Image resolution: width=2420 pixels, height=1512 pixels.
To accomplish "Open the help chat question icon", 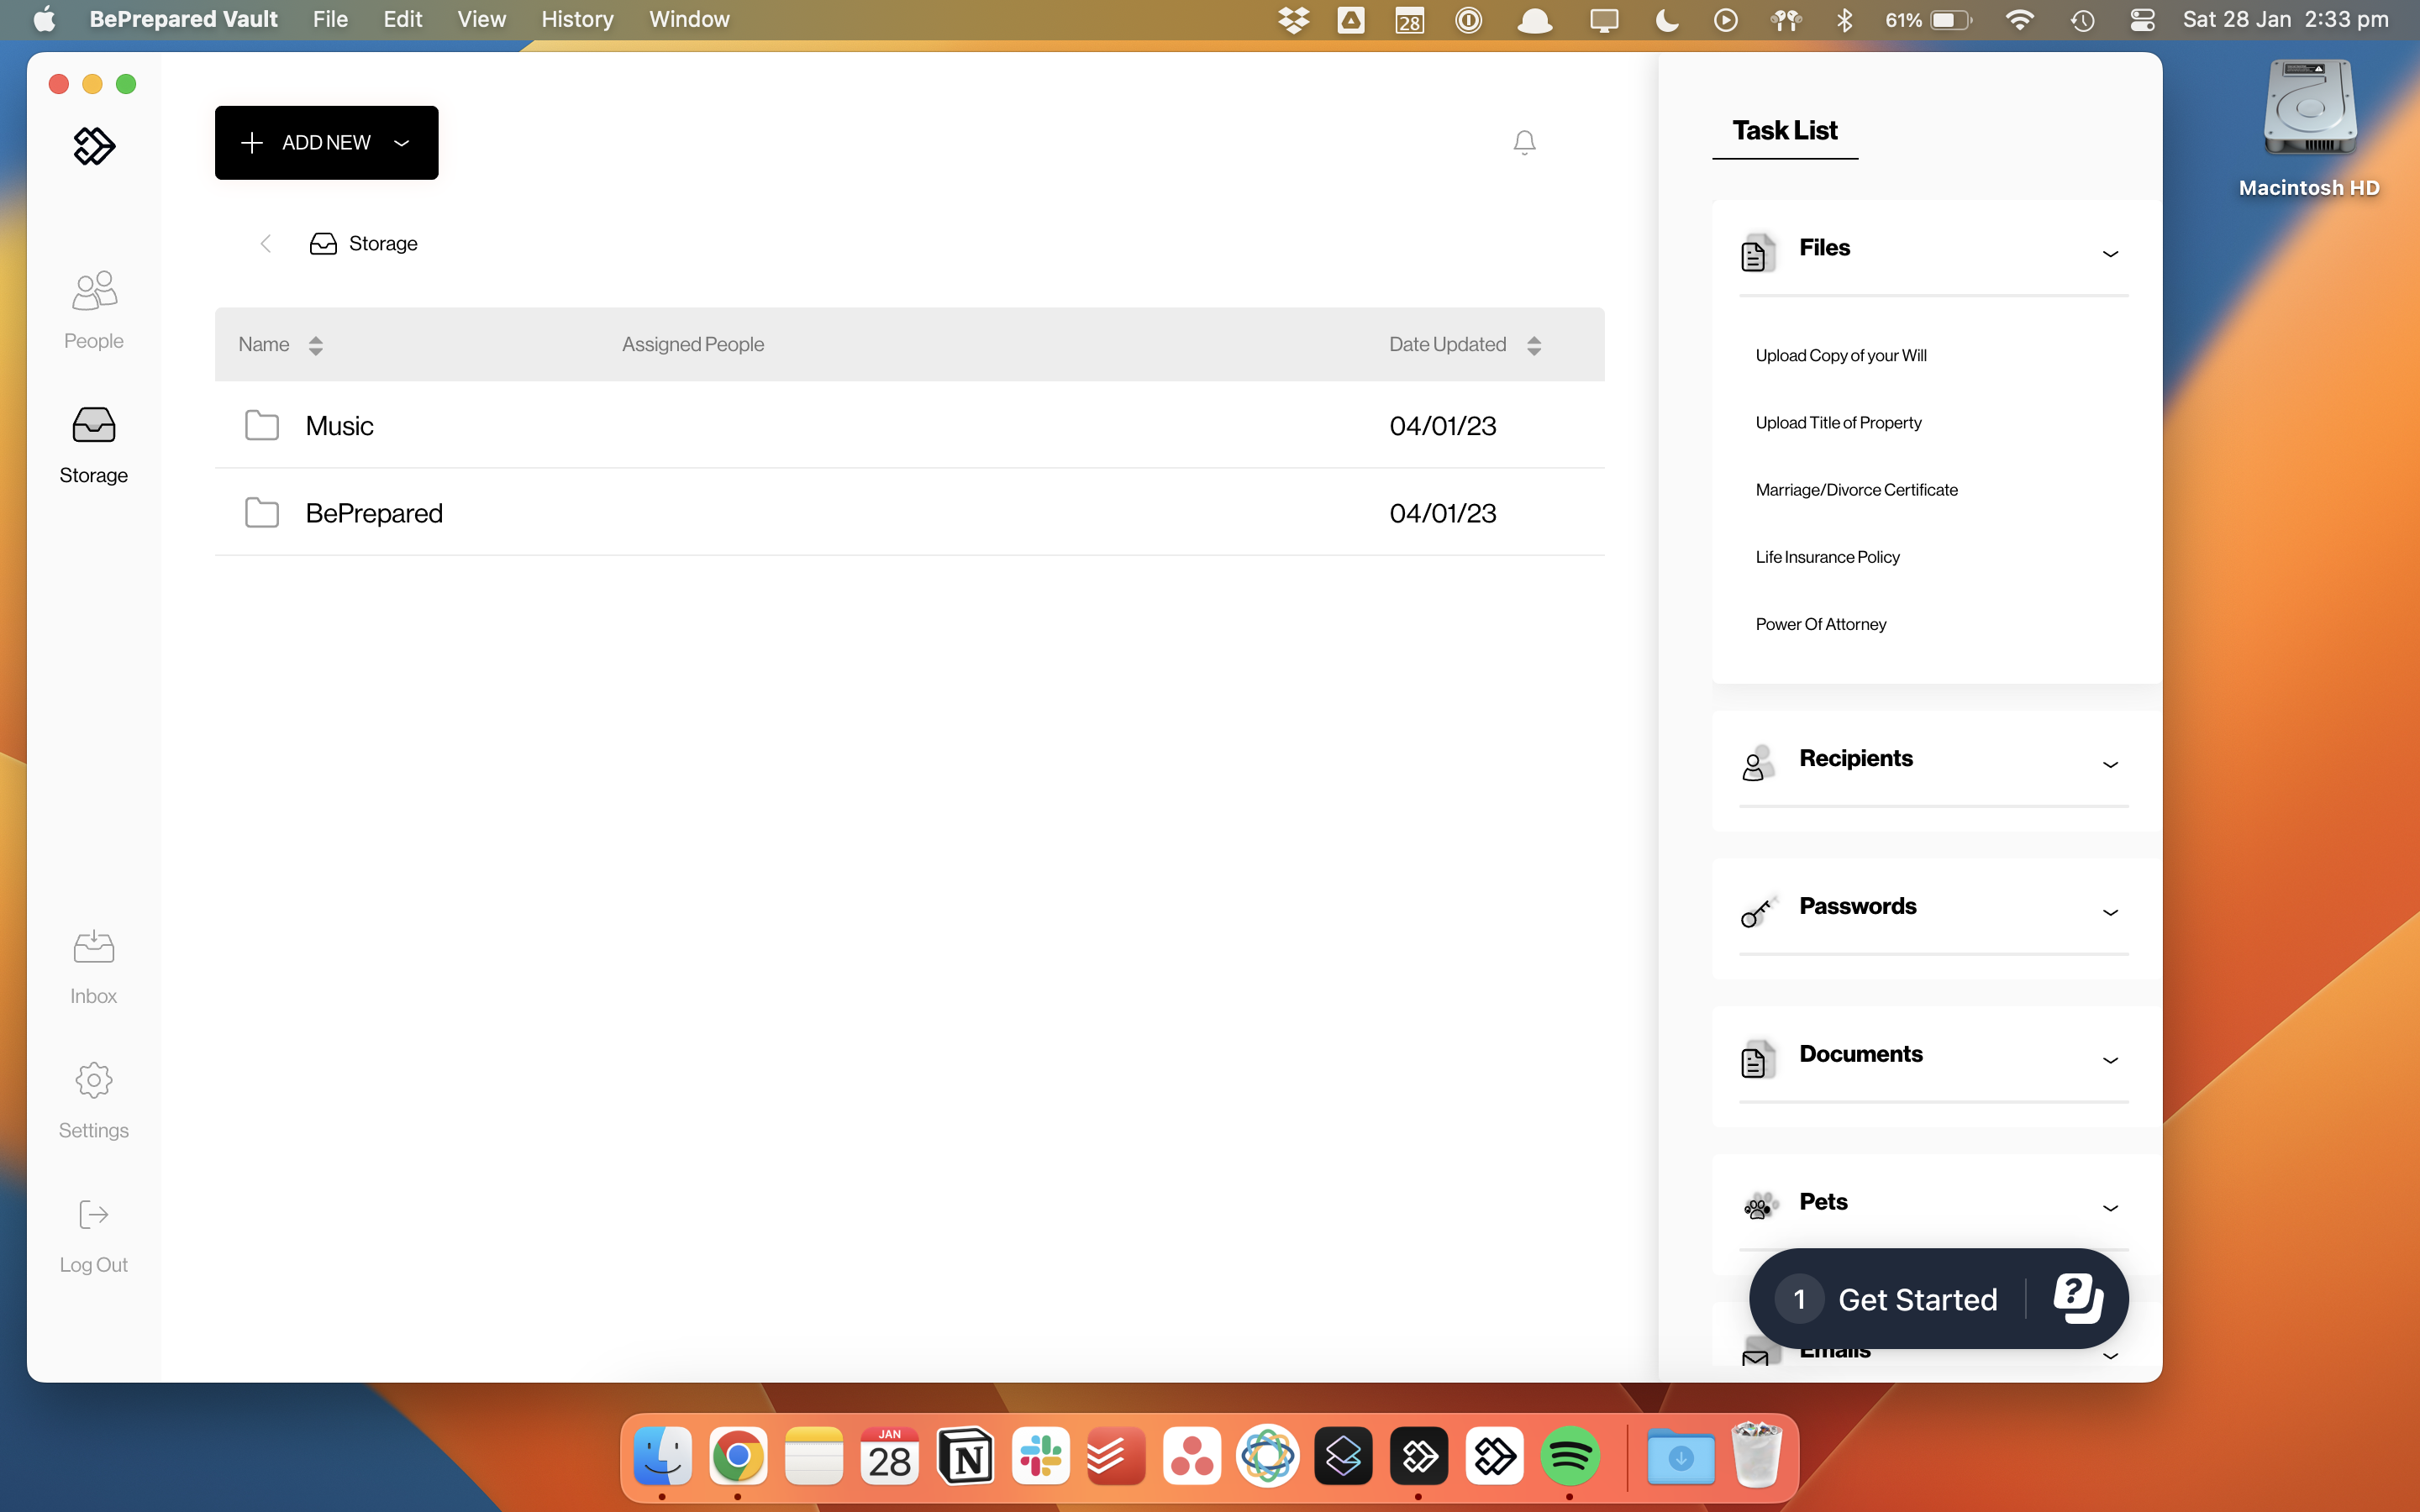I will click(x=2077, y=1298).
